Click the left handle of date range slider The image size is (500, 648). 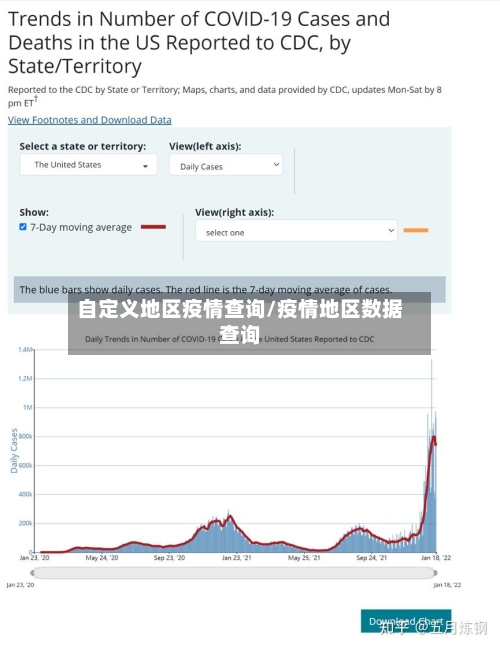pos(33,573)
